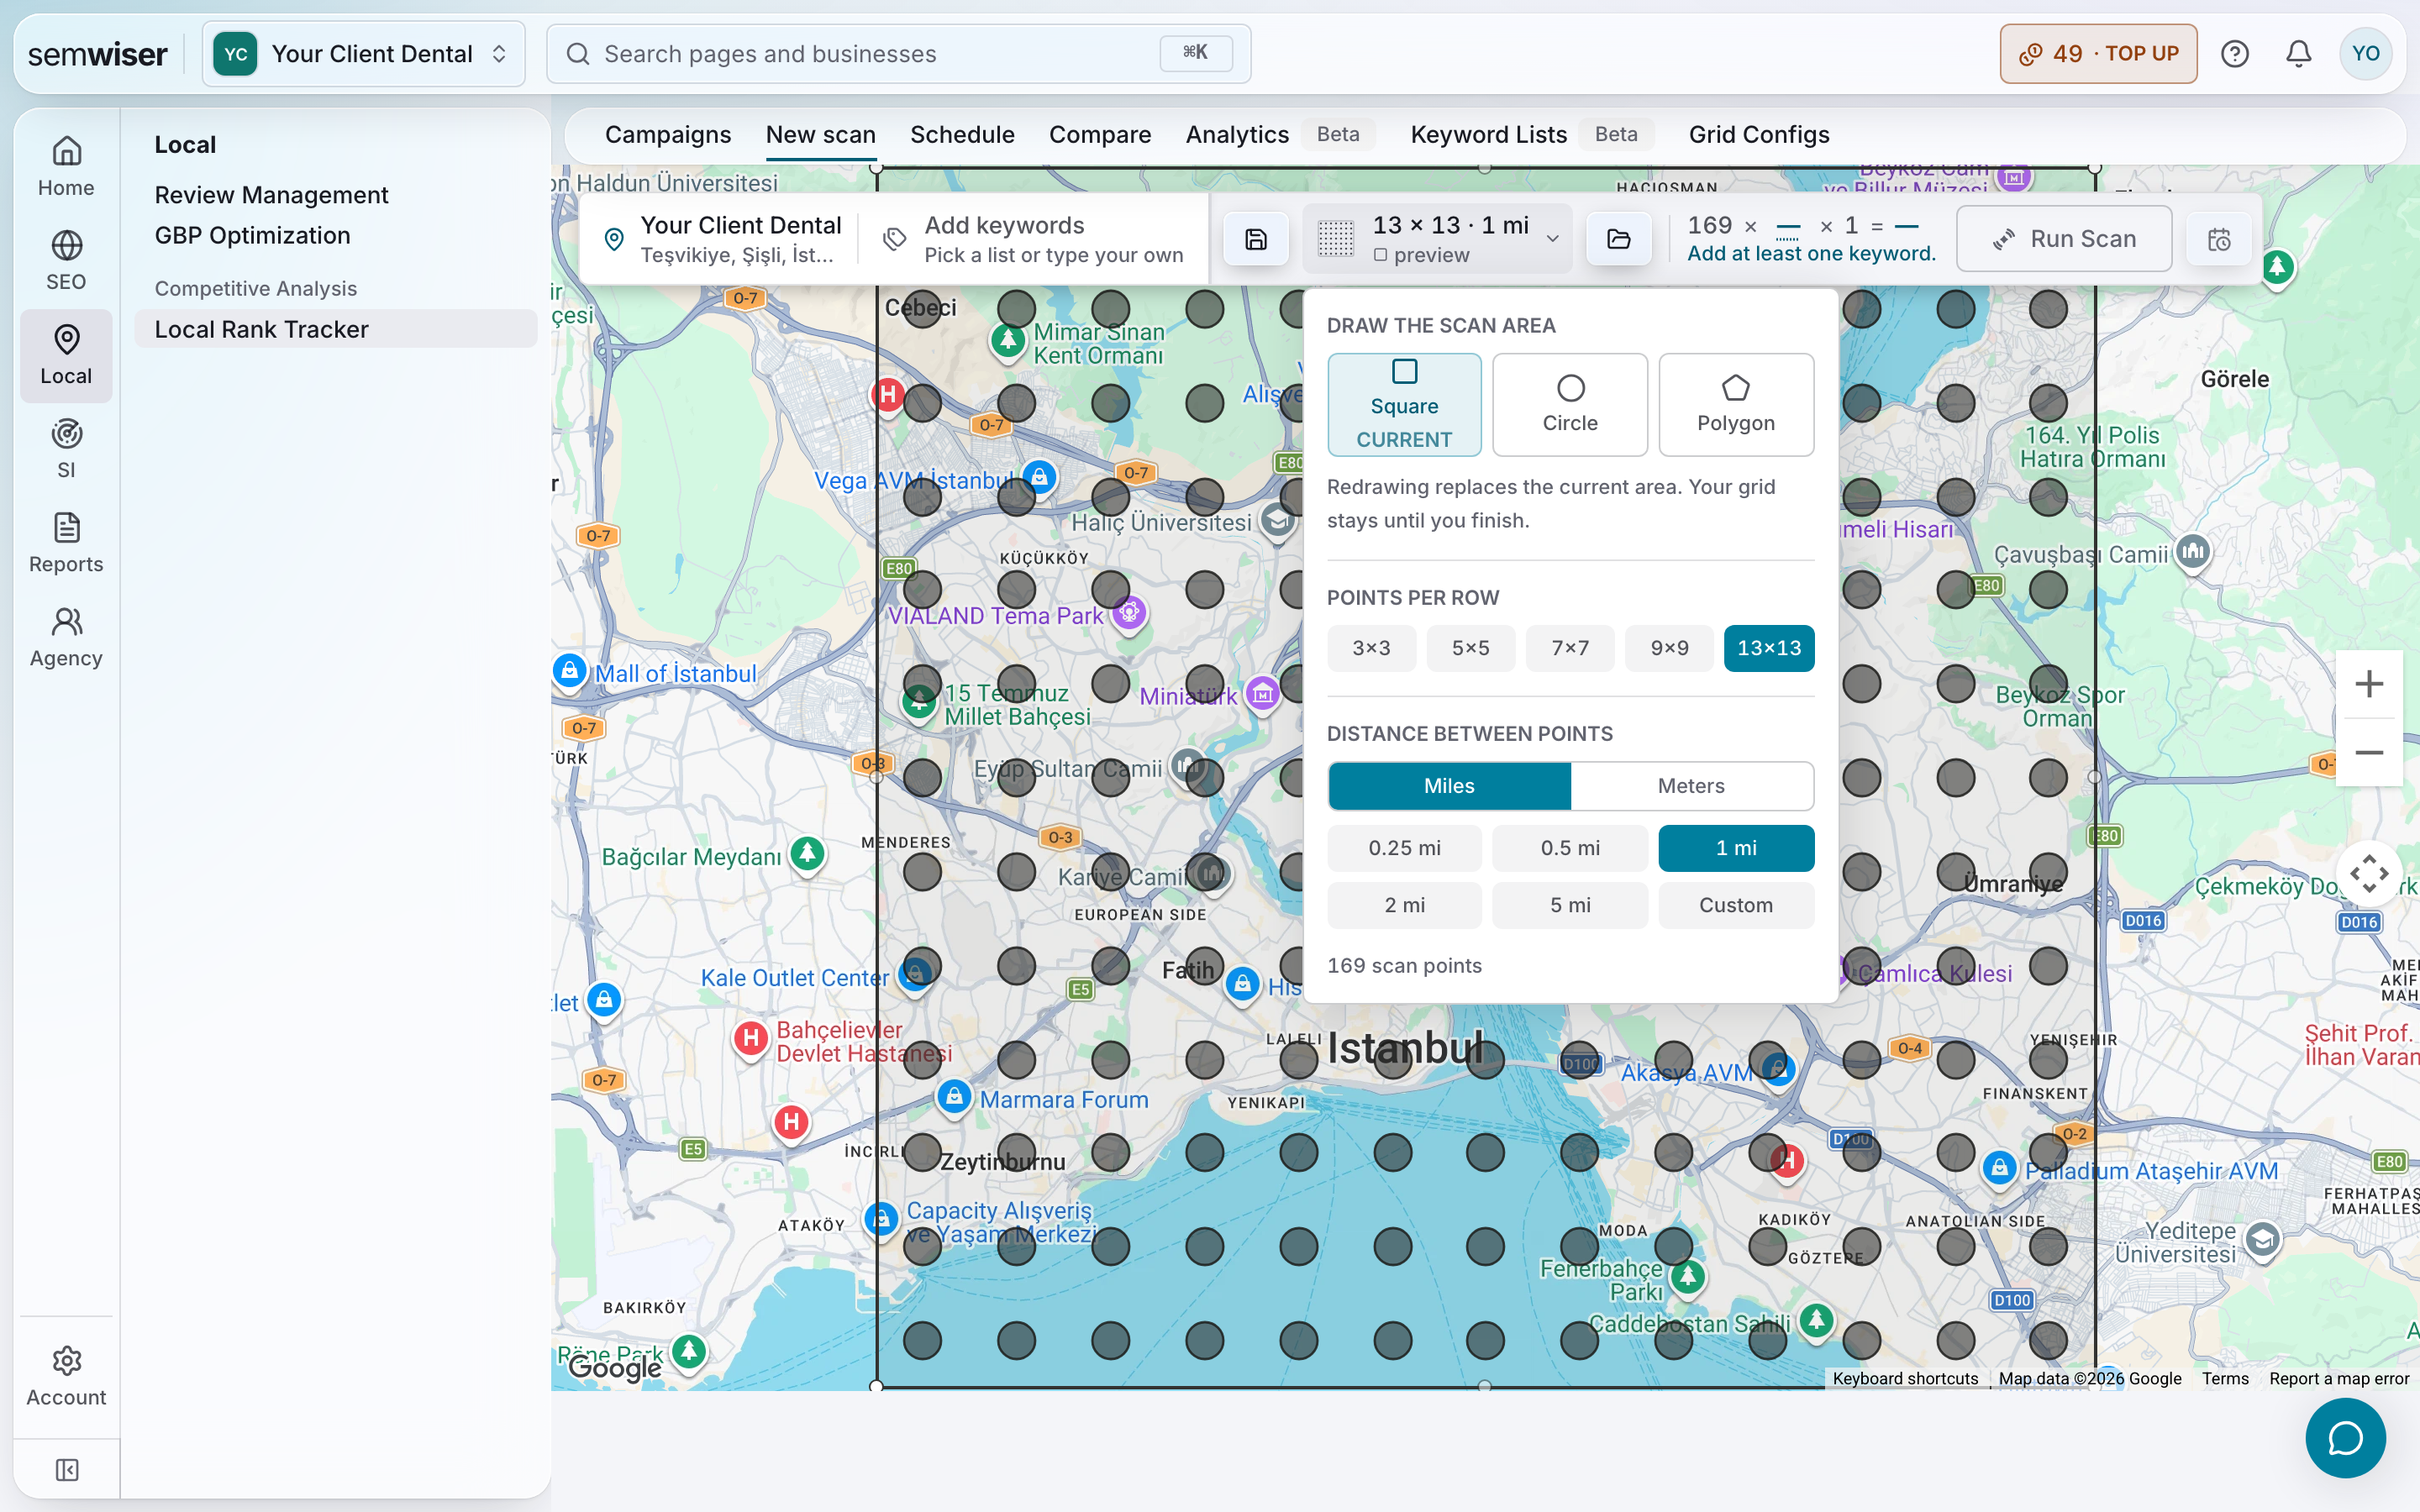2420x1512 pixels.
Task: Click the 49 TOP UP credits button
Action: point(2098,54)
